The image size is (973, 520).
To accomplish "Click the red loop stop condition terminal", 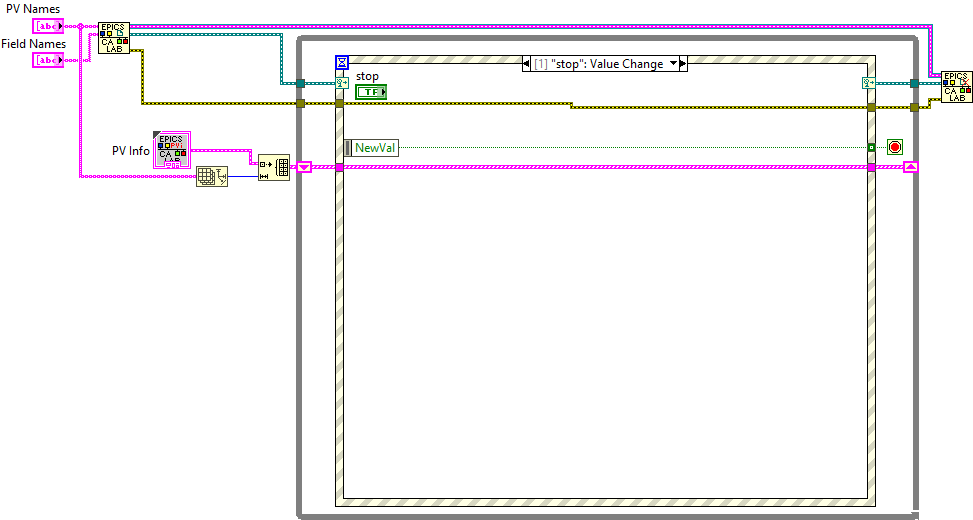I will [x=894, y=147].
